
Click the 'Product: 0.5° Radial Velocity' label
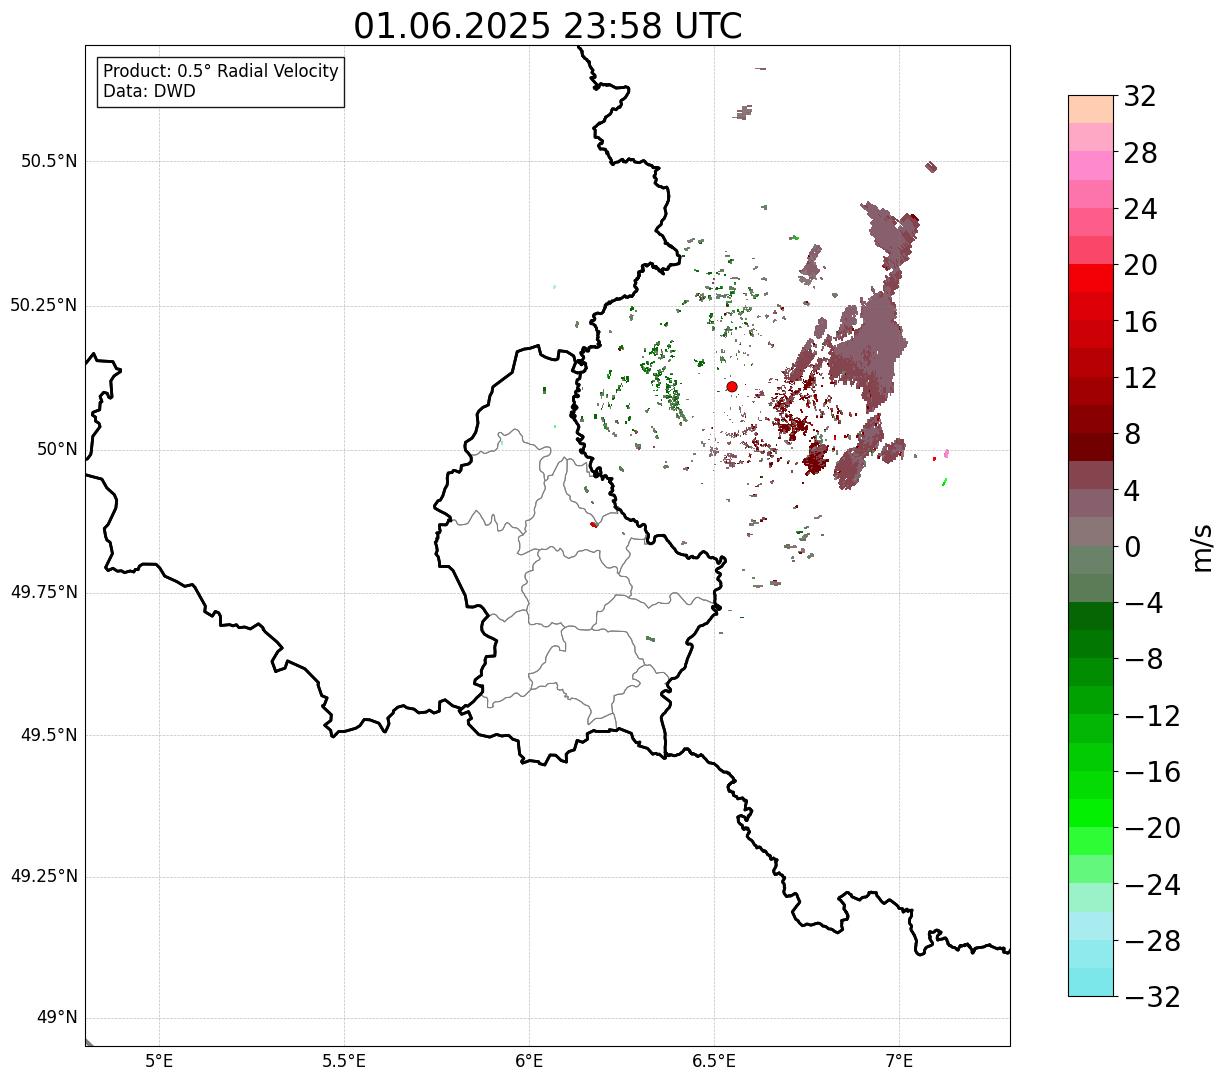(x=221, y=72)
